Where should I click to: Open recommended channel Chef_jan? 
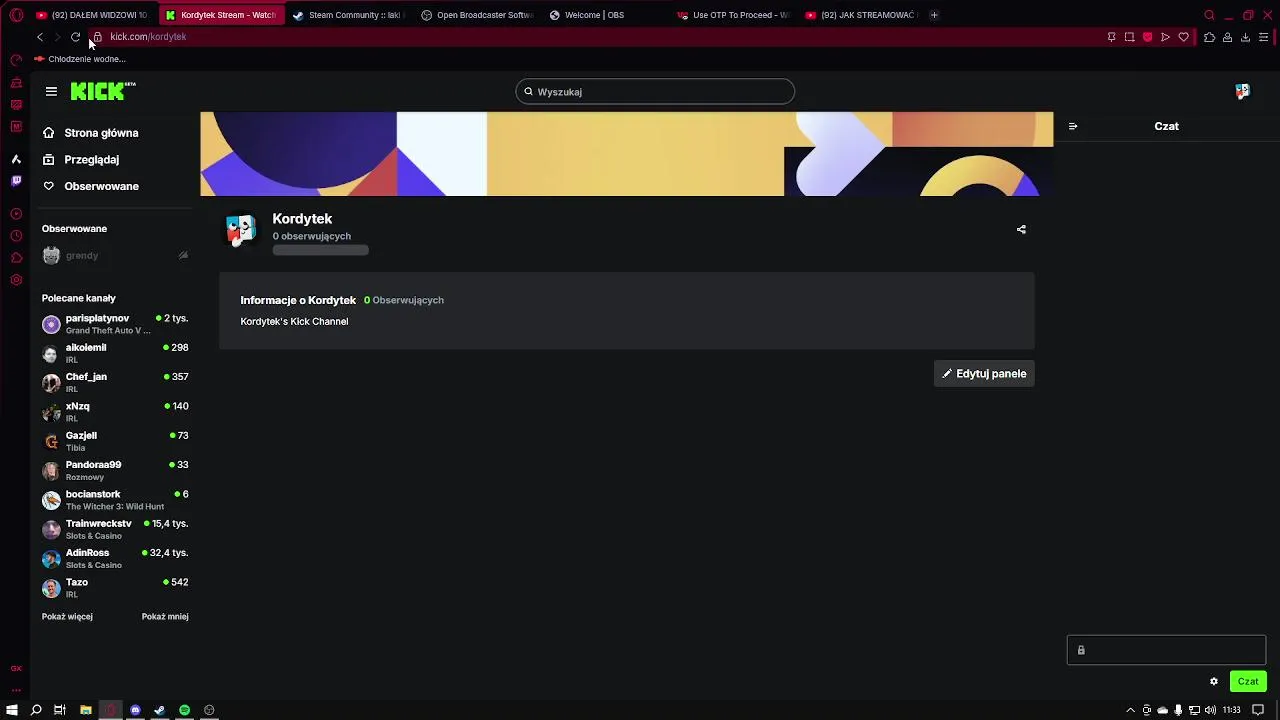(115, 382)
